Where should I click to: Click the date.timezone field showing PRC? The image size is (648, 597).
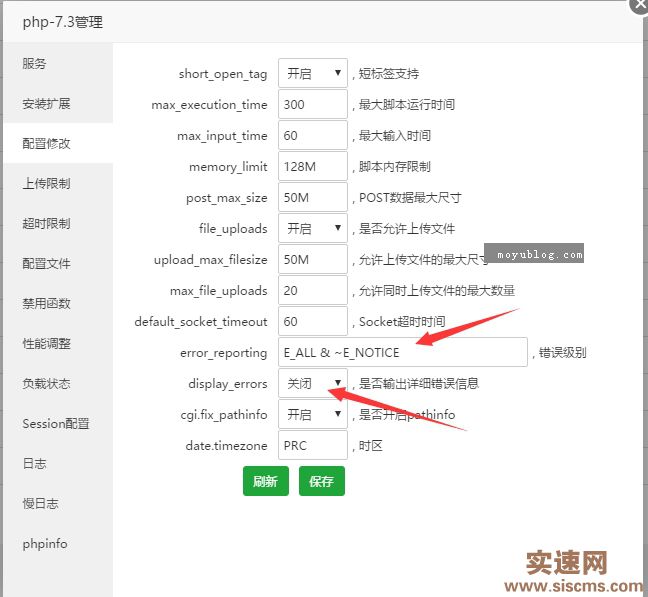[x=313, y=445]
